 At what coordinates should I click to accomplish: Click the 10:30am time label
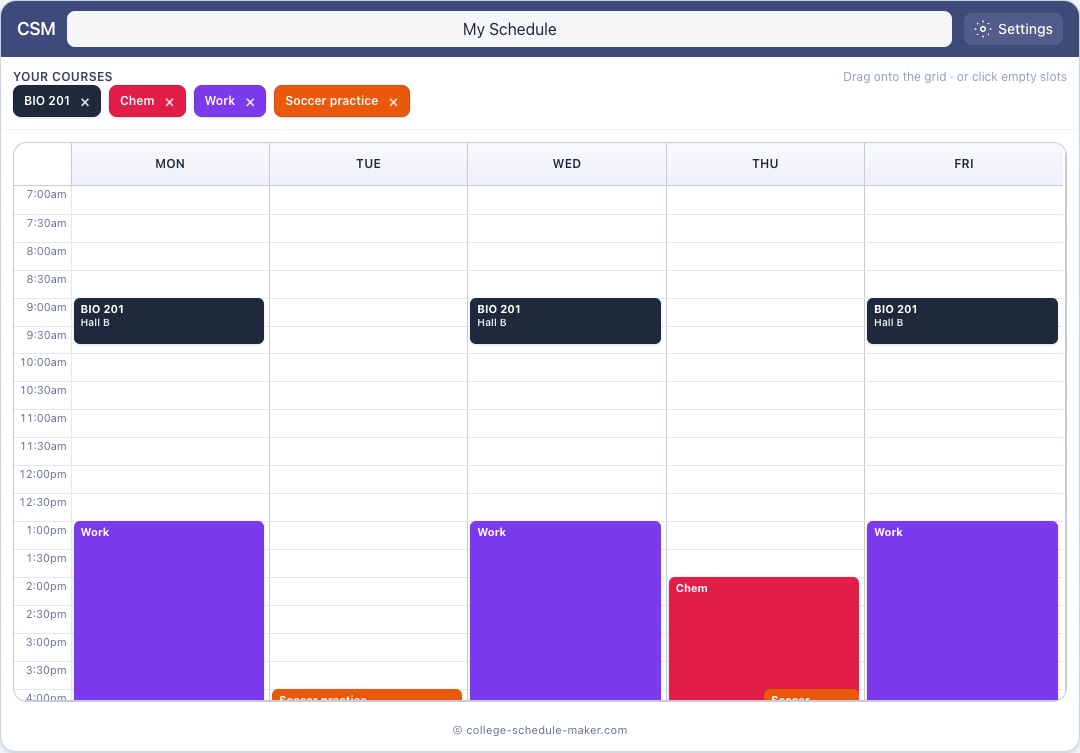click(x=43, y=391)
